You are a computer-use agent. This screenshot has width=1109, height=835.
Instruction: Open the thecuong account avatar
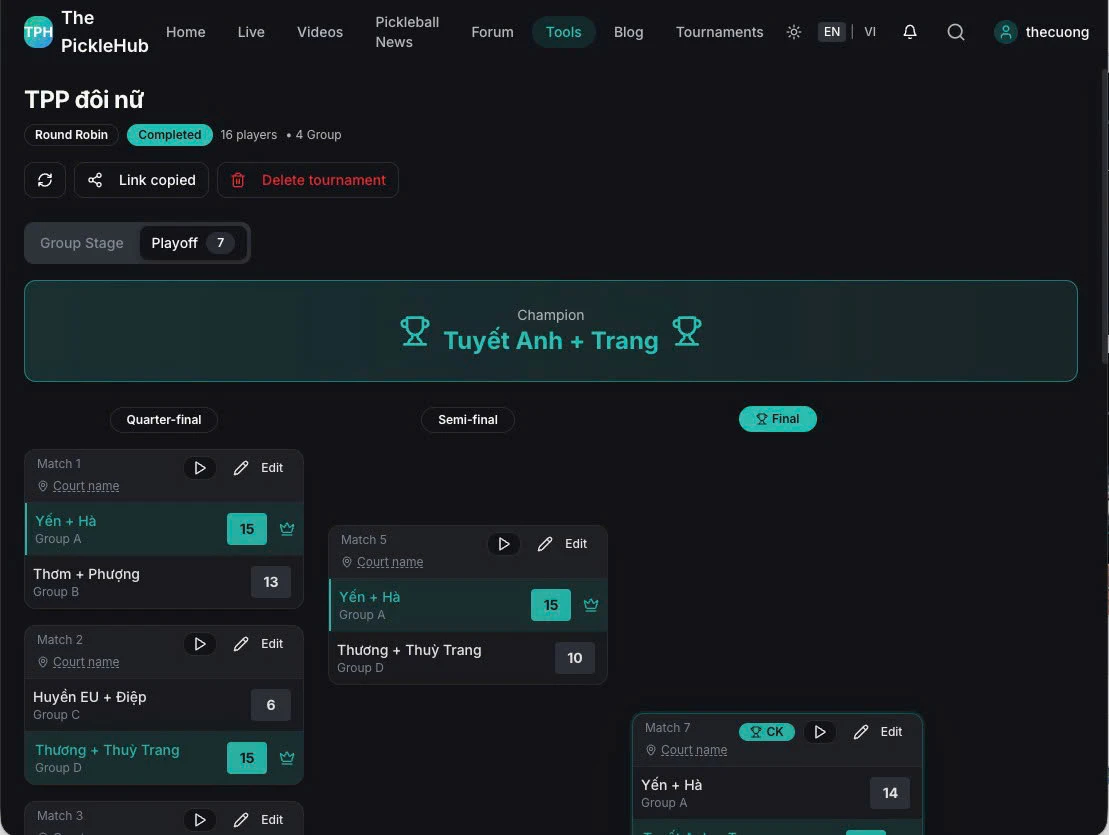1005,31
